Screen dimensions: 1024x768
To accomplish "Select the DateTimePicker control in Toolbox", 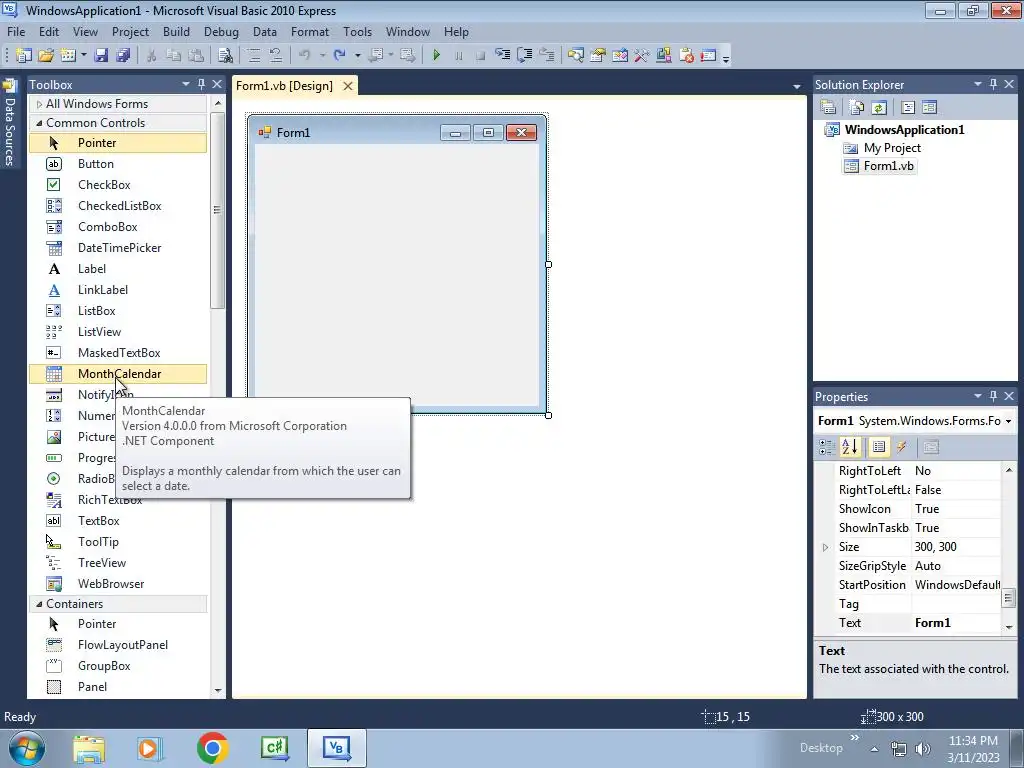I will [118, 248].
